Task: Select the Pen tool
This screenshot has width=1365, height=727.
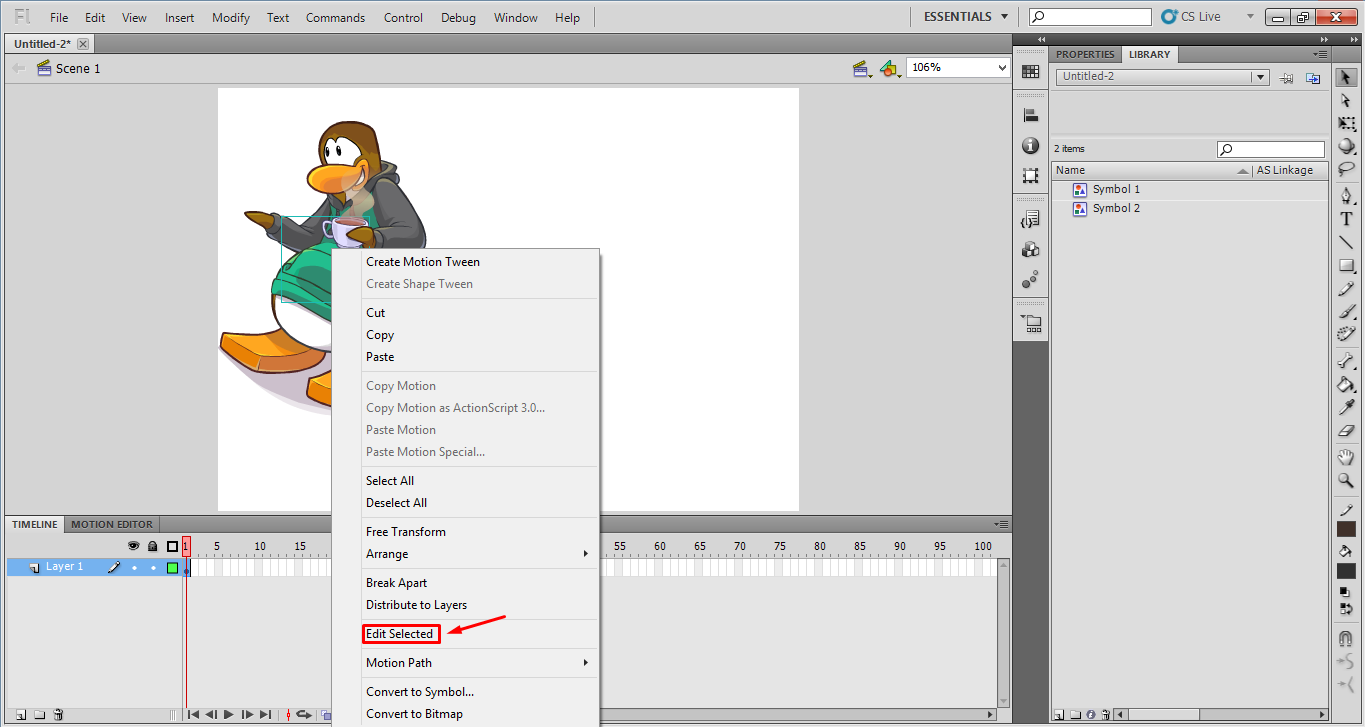Action: point(1346,196)
